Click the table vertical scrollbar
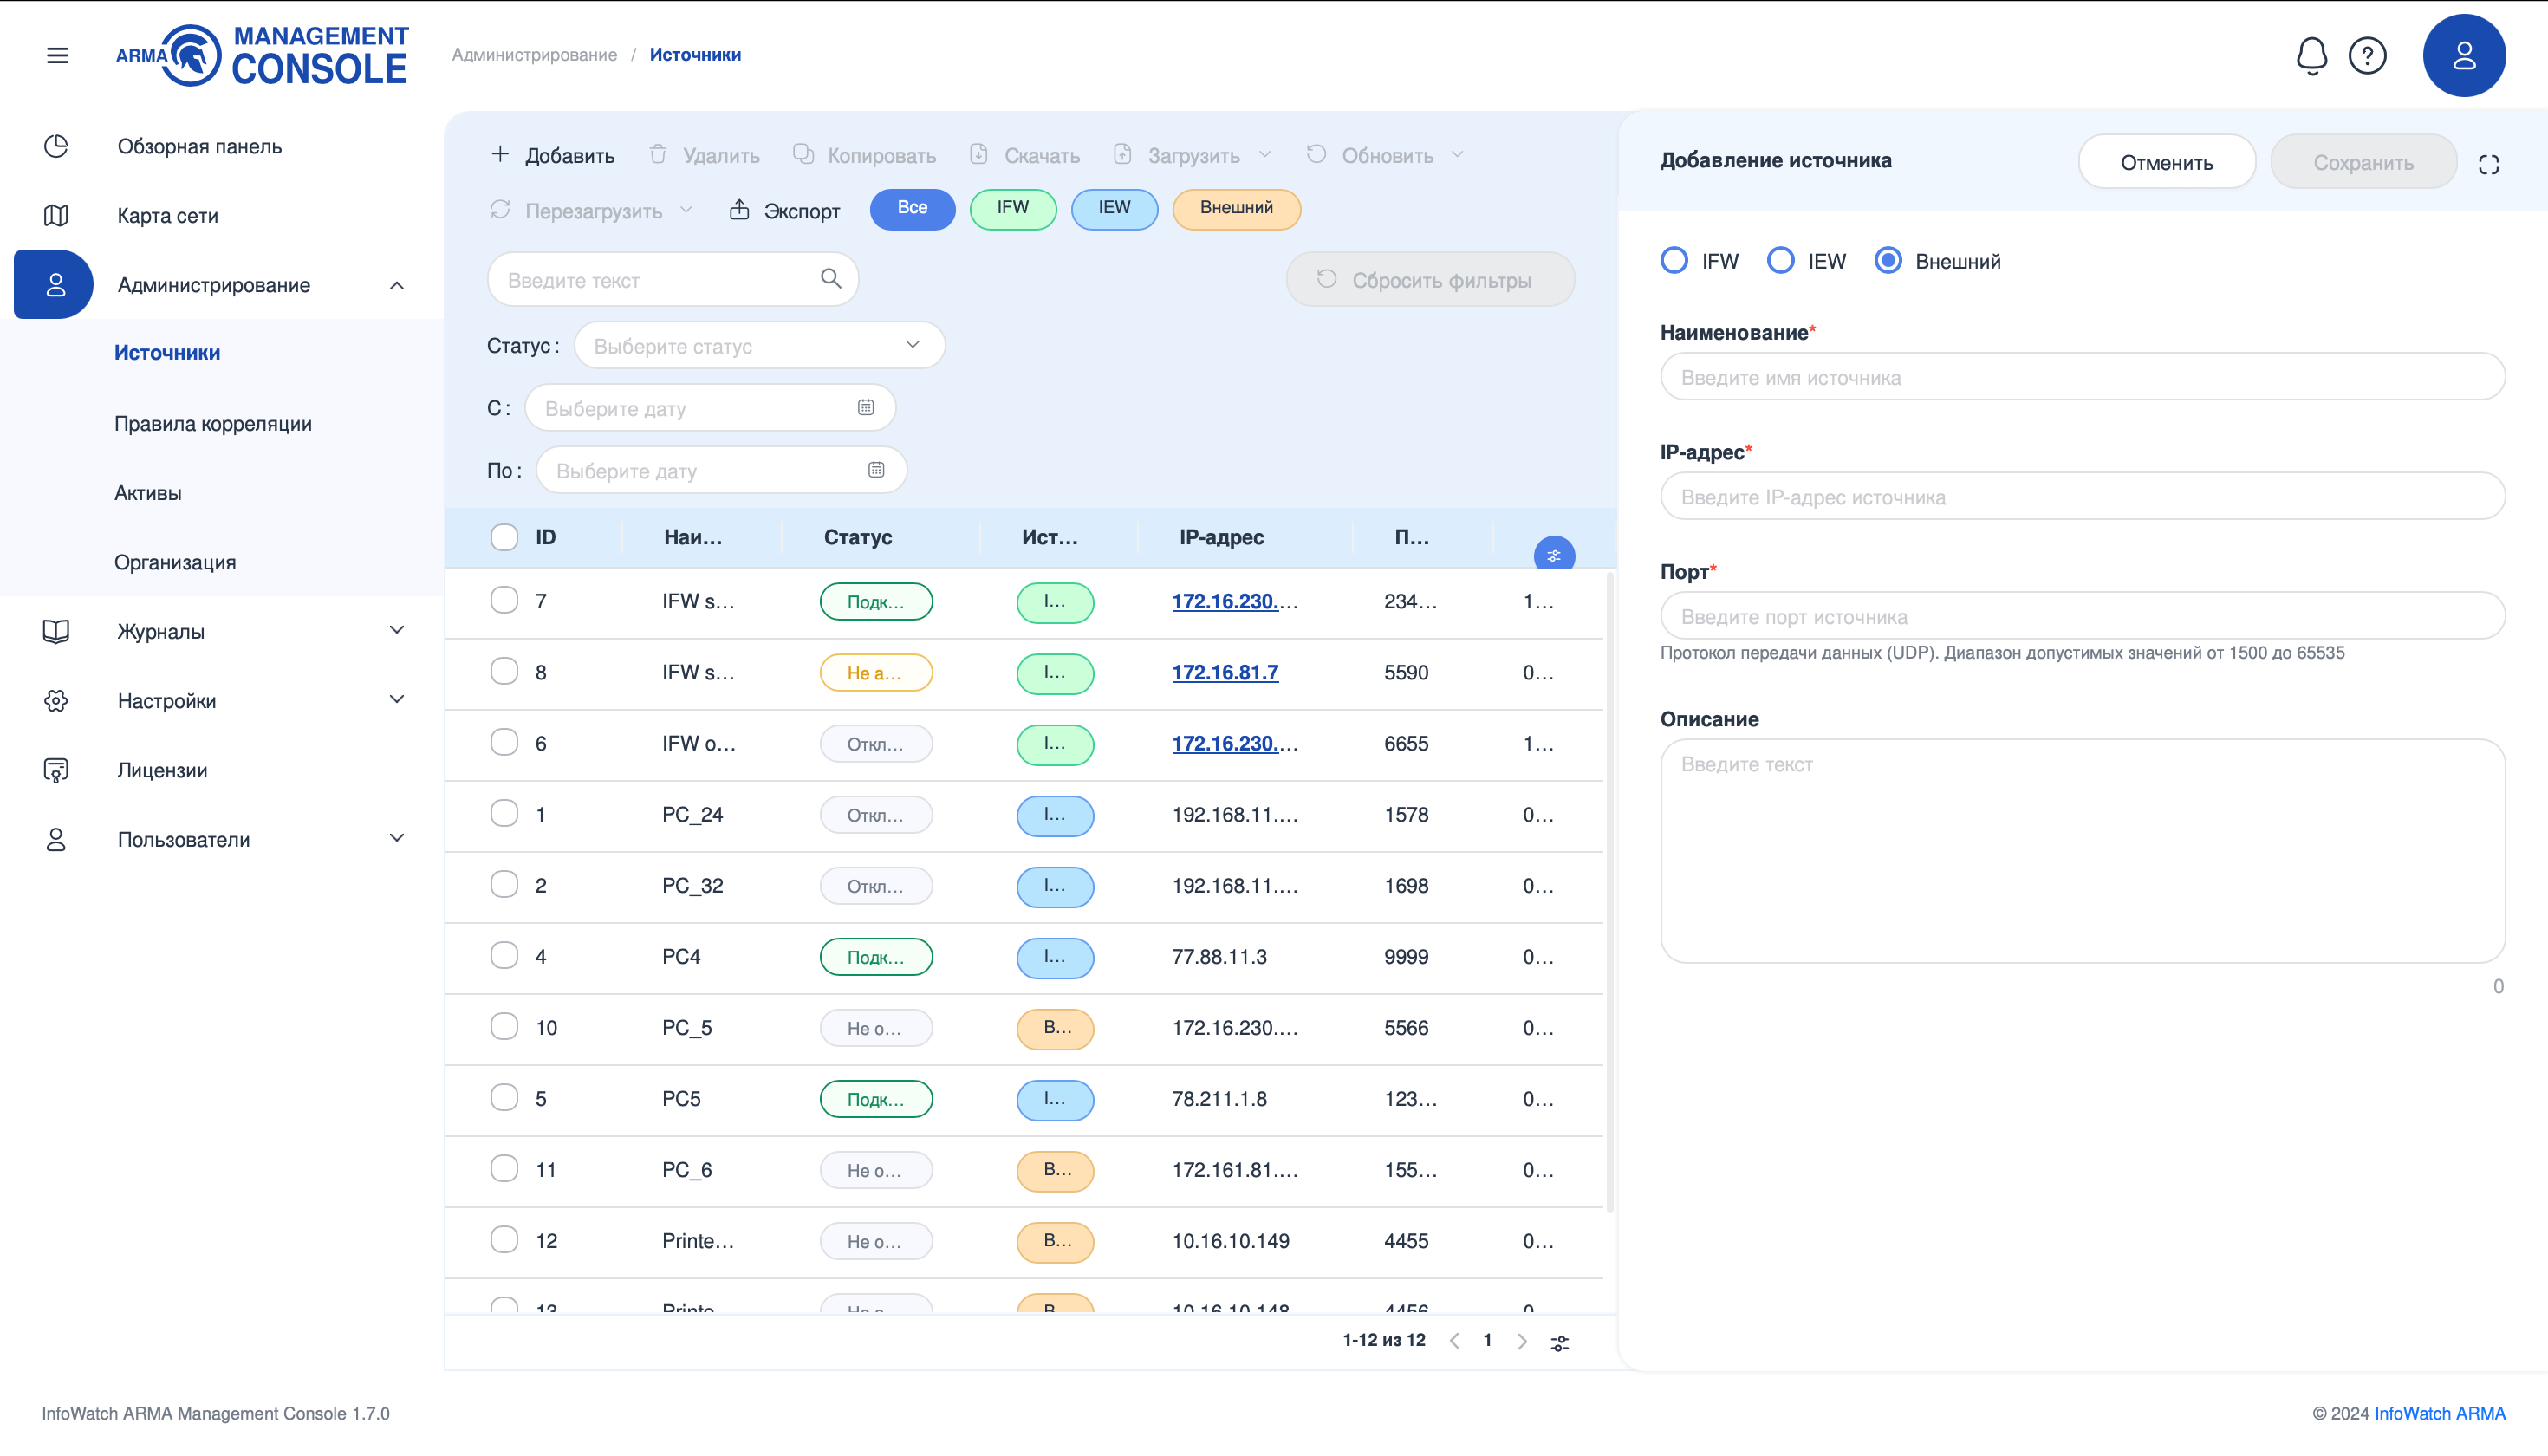The width and height of the screenshot is (2548, 1456). point(1609,890)
